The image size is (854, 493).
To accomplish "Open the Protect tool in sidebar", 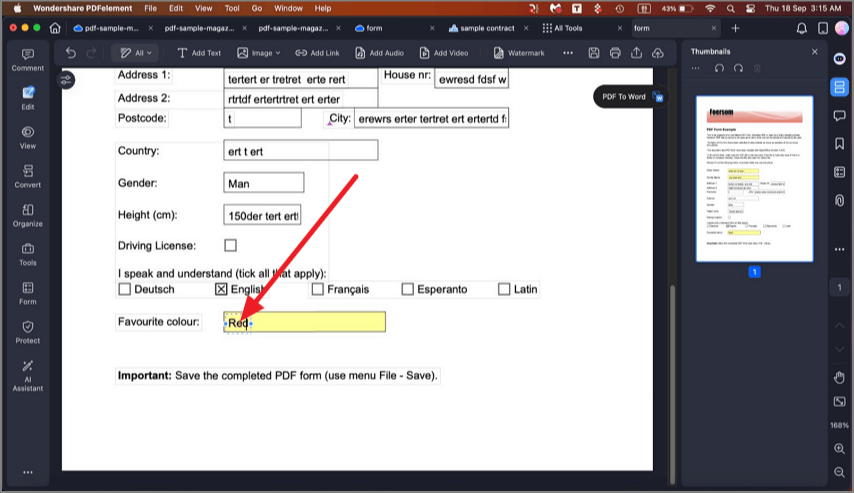I will point(28,332).
